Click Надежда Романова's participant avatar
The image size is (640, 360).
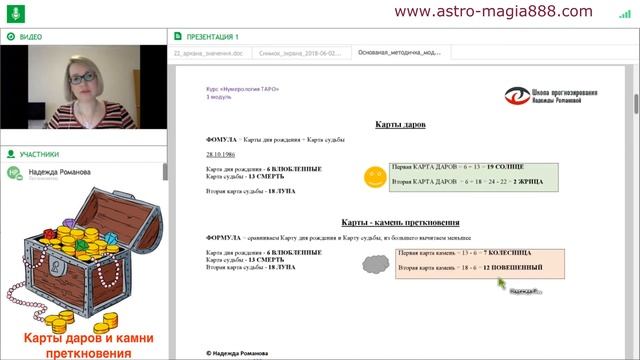(x=15, y=173)
